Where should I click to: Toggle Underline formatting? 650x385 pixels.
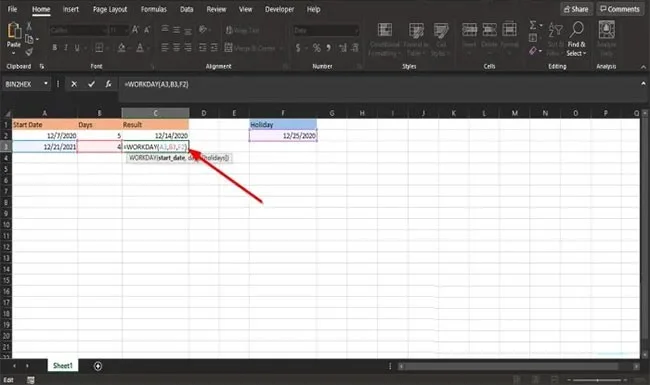tap(77, 48)
